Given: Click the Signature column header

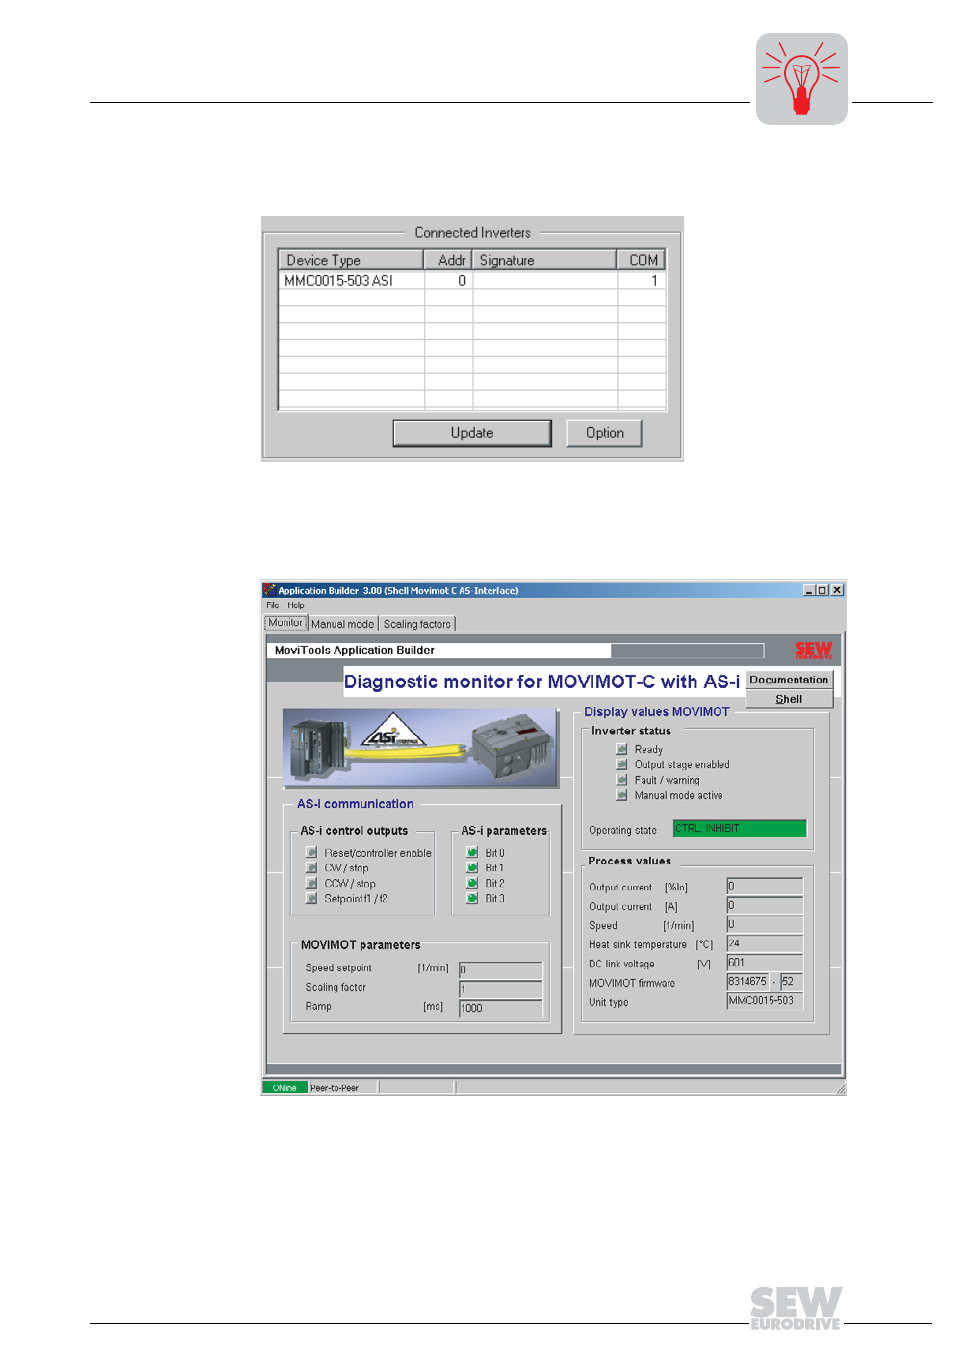Looking at the screenshot, I should 544,260.
